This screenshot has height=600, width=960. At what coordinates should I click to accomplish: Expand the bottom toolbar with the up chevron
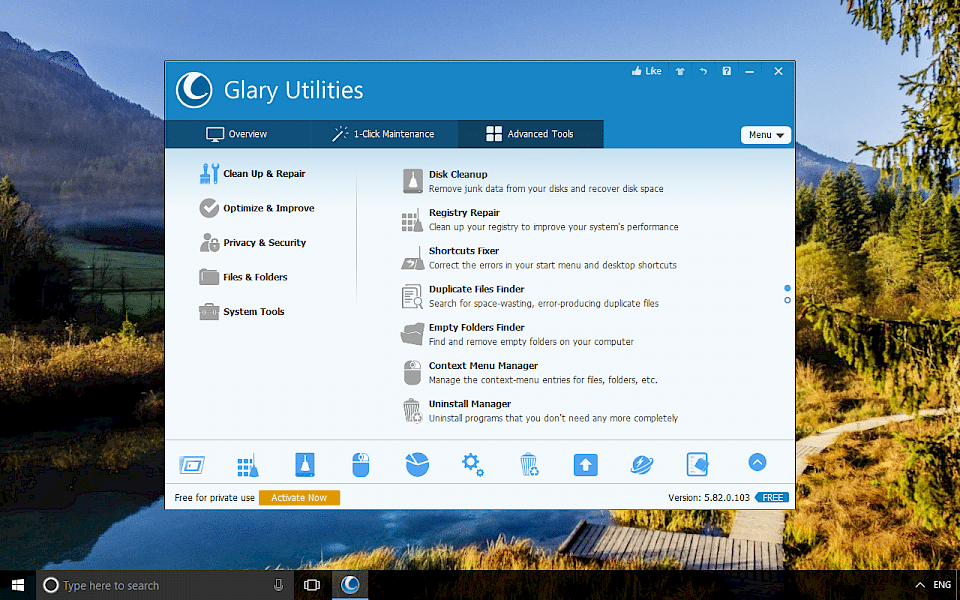tap(757, 462)
